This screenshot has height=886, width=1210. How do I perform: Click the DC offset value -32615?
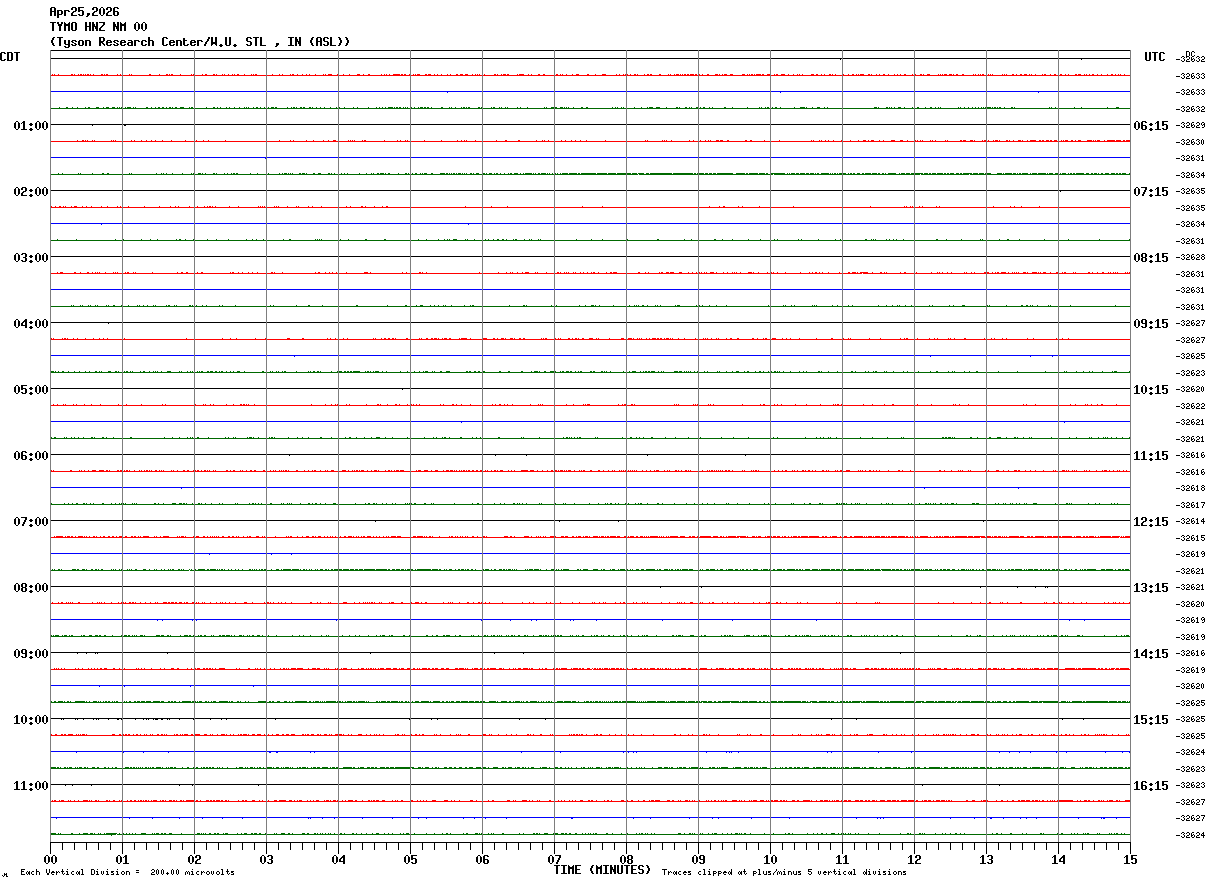(1191, 538)
